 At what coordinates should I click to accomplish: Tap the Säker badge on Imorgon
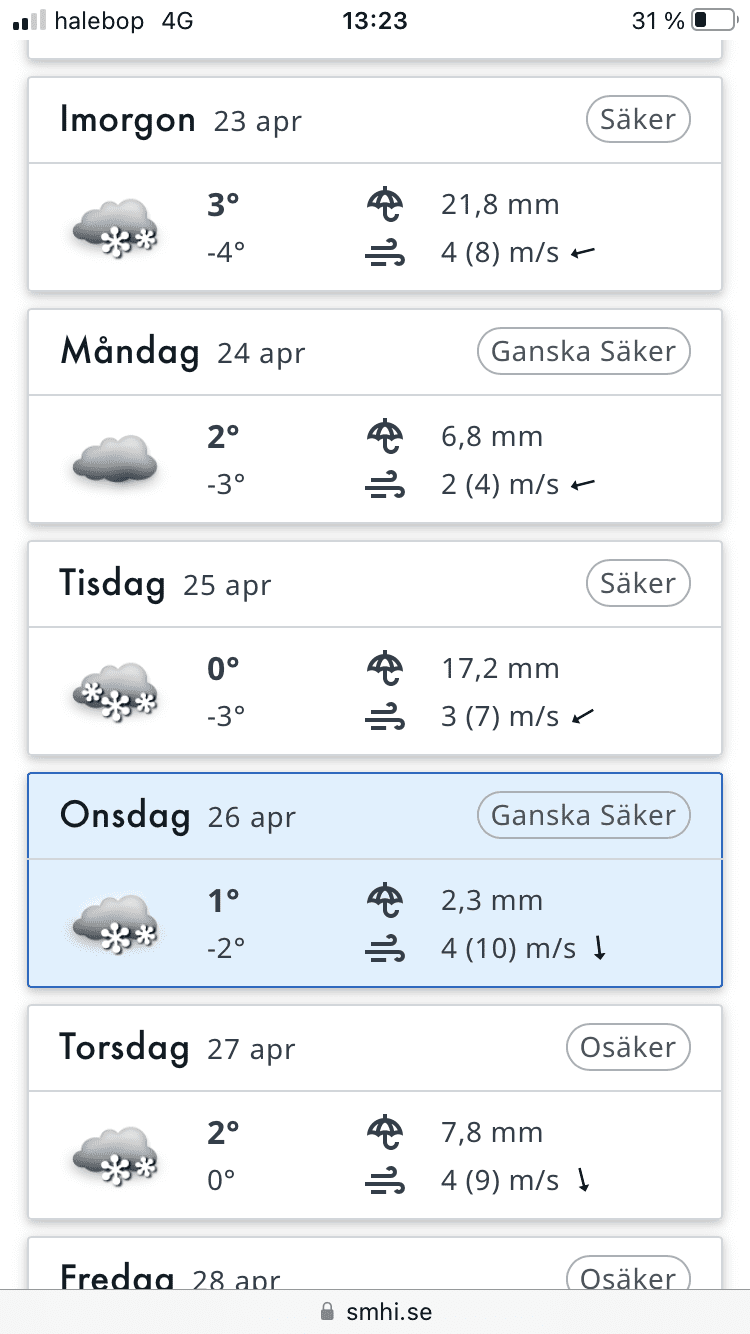pyautogui.click(x=638, y=120)
